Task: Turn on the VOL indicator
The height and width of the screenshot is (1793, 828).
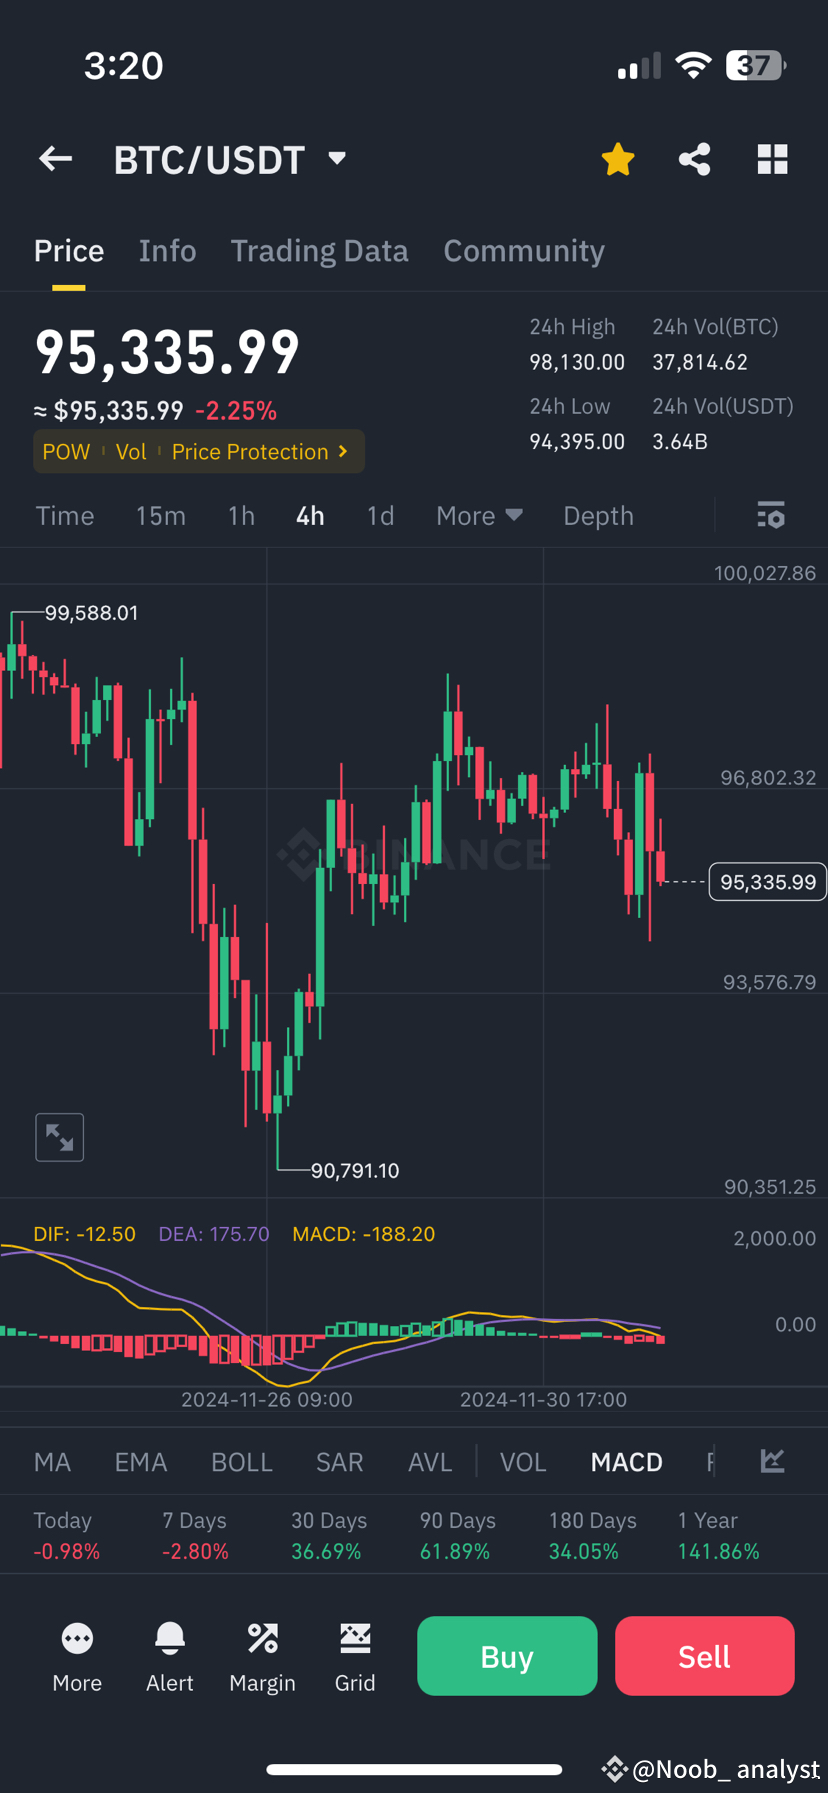Action: [523, 1461]
